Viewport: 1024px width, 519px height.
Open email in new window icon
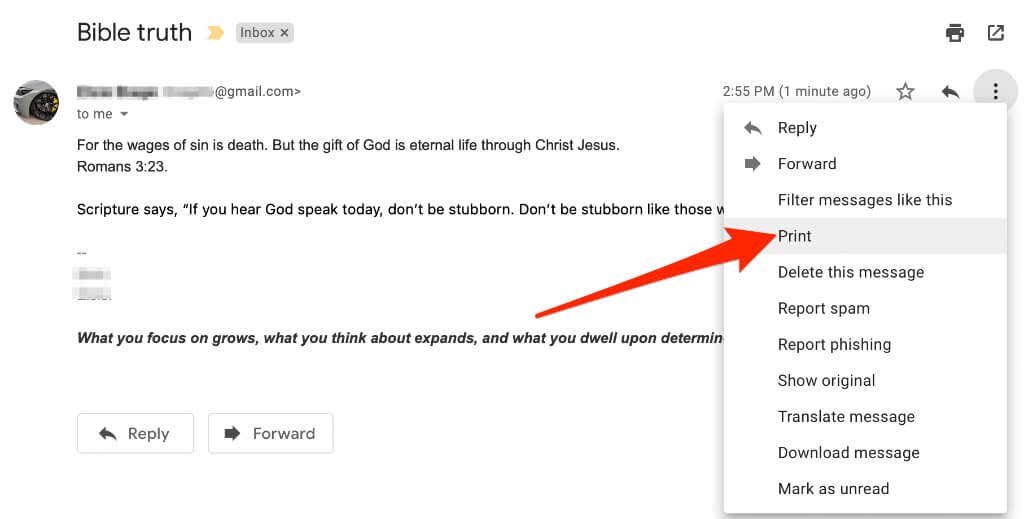[x=996, y=33]
